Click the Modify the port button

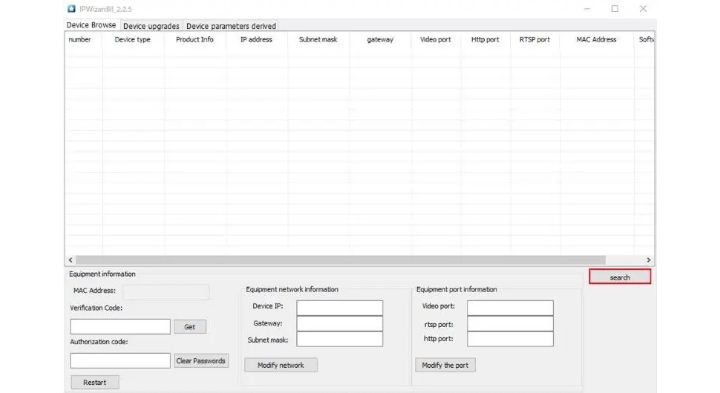(445, 365)
